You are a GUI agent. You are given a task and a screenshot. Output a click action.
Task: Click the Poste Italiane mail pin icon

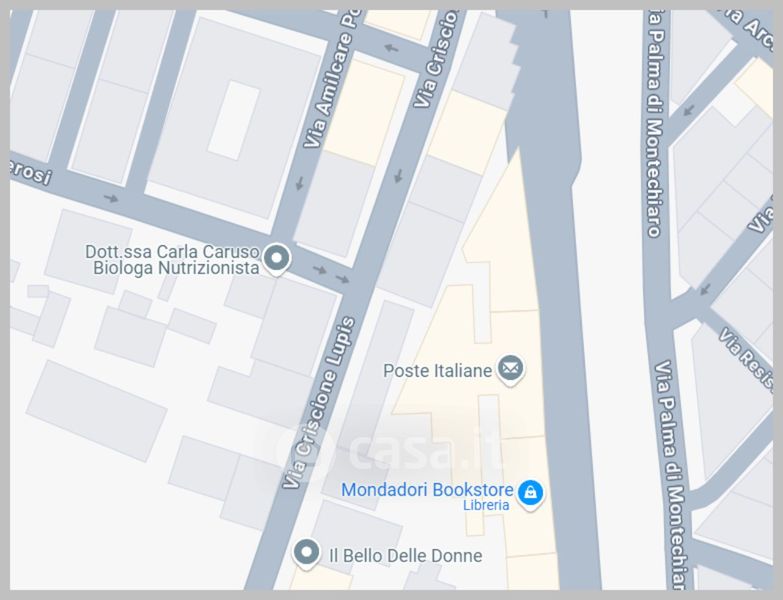point(510,370)
